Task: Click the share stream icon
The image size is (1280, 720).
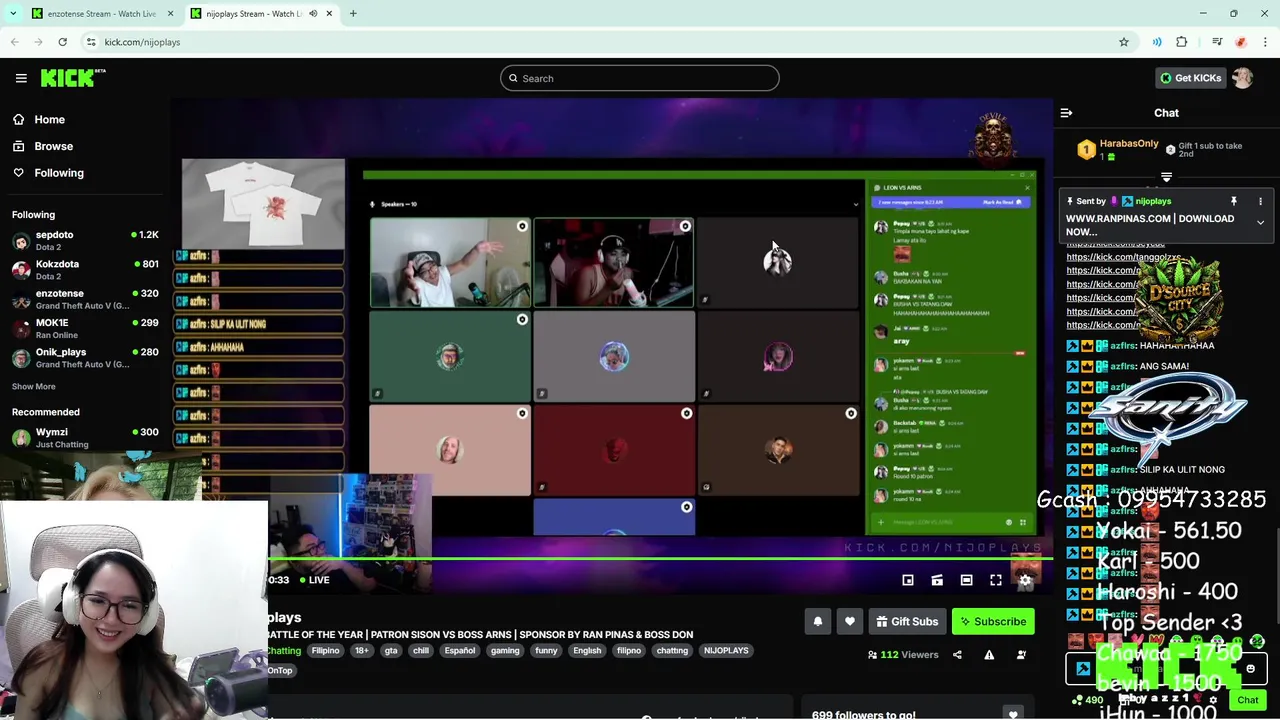Action: 957,655
